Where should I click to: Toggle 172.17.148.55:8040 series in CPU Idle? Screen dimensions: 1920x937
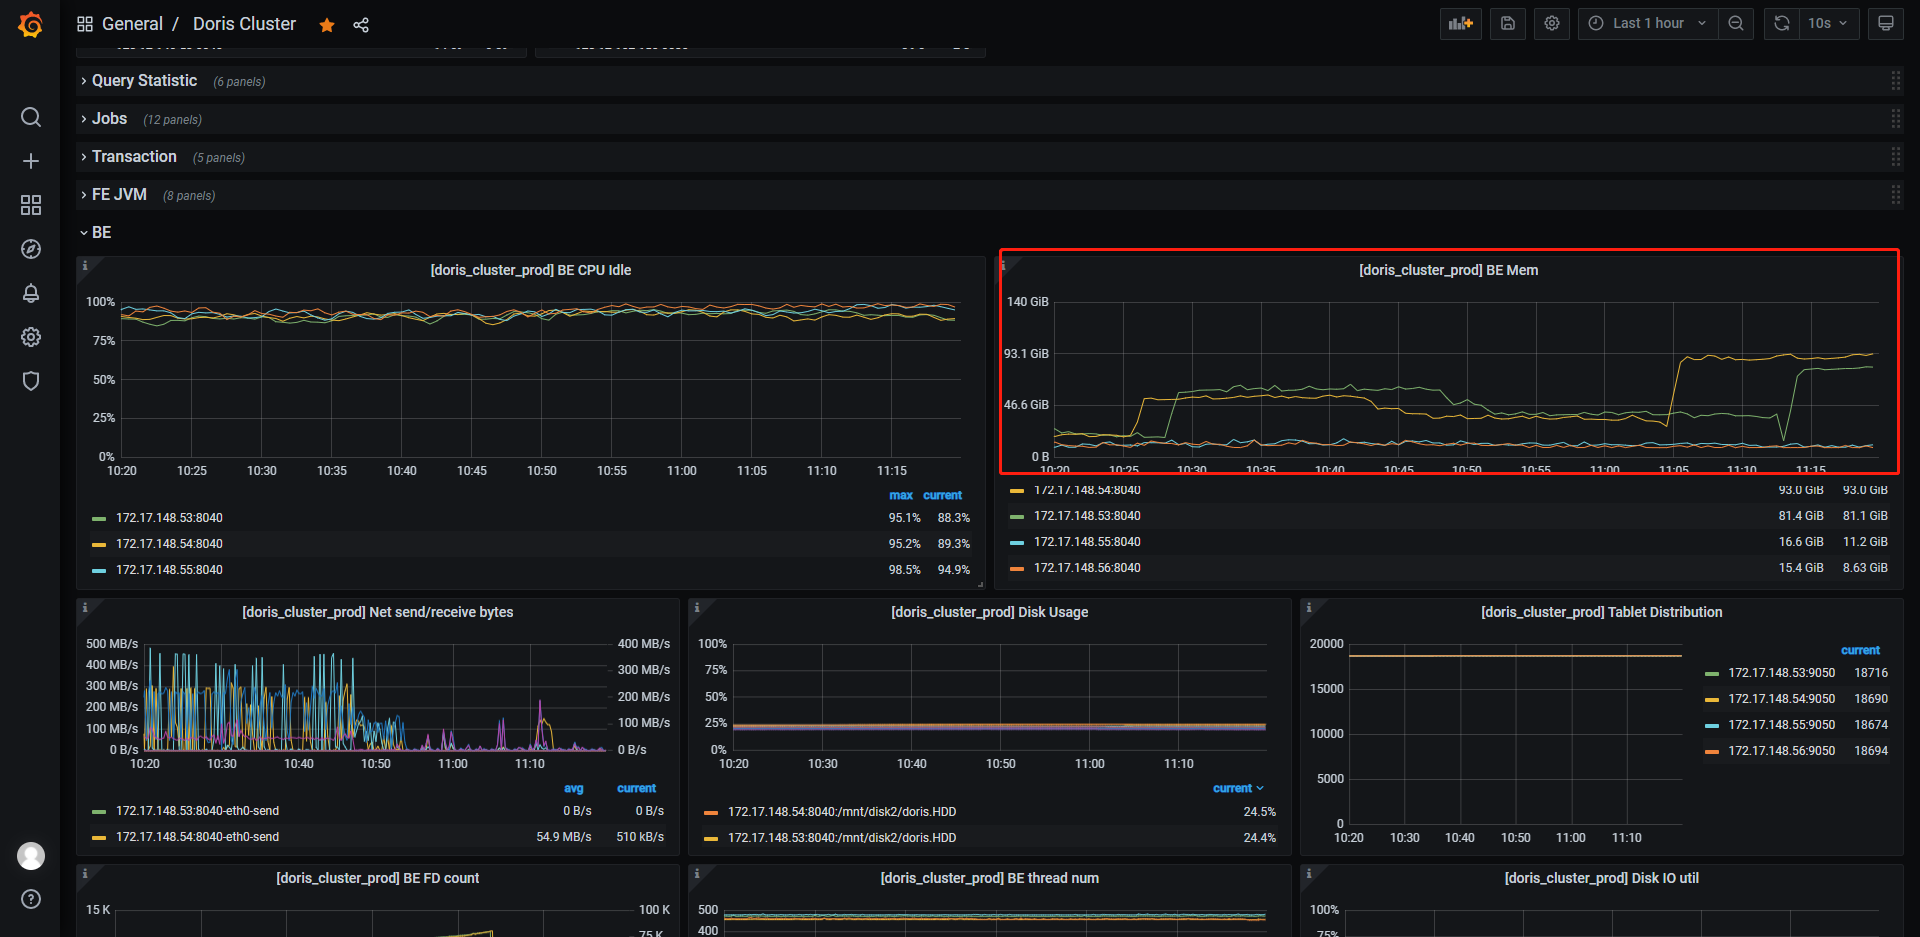click(169, 570)
